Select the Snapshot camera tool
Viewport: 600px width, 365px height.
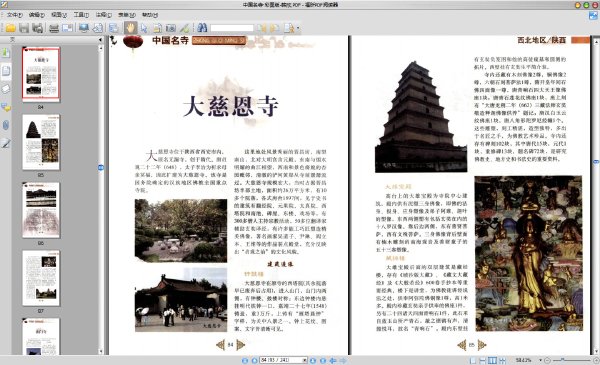pos(171,28)
